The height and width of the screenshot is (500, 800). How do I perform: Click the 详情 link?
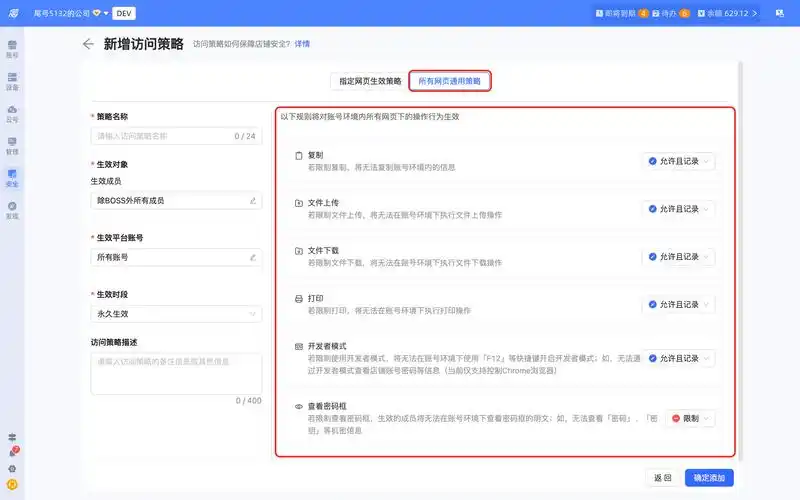click(x=302, y=44)
